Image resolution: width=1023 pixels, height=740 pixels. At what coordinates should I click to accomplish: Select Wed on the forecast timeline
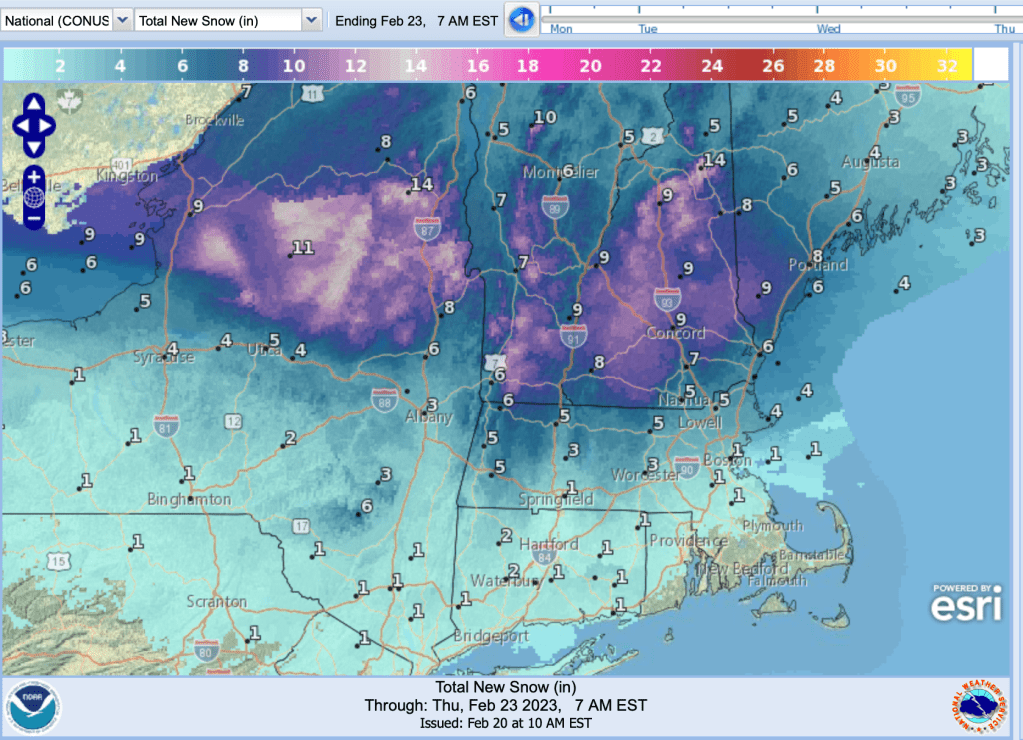[x=830, y=27]
